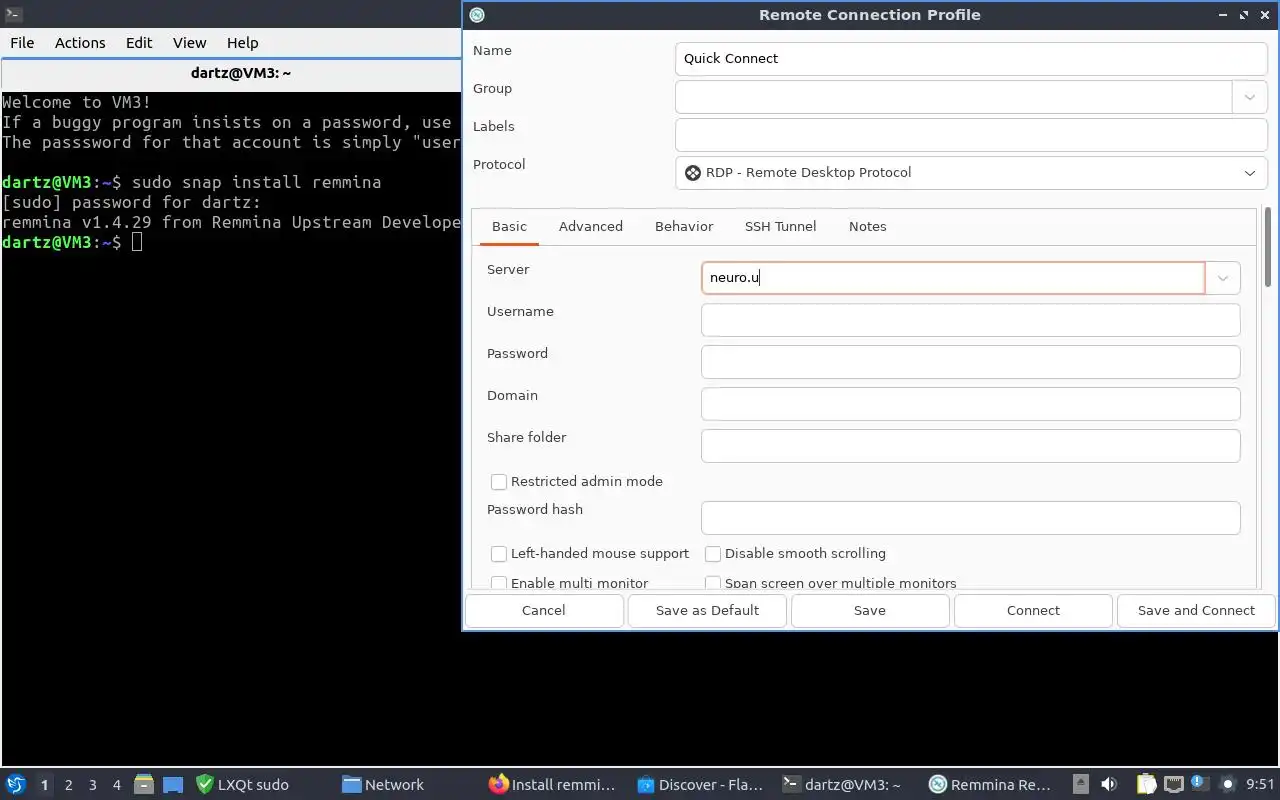Click the Name field containing Quick Connect
The width and height of the screenshot is (1280, 800).
coord(971,59)
